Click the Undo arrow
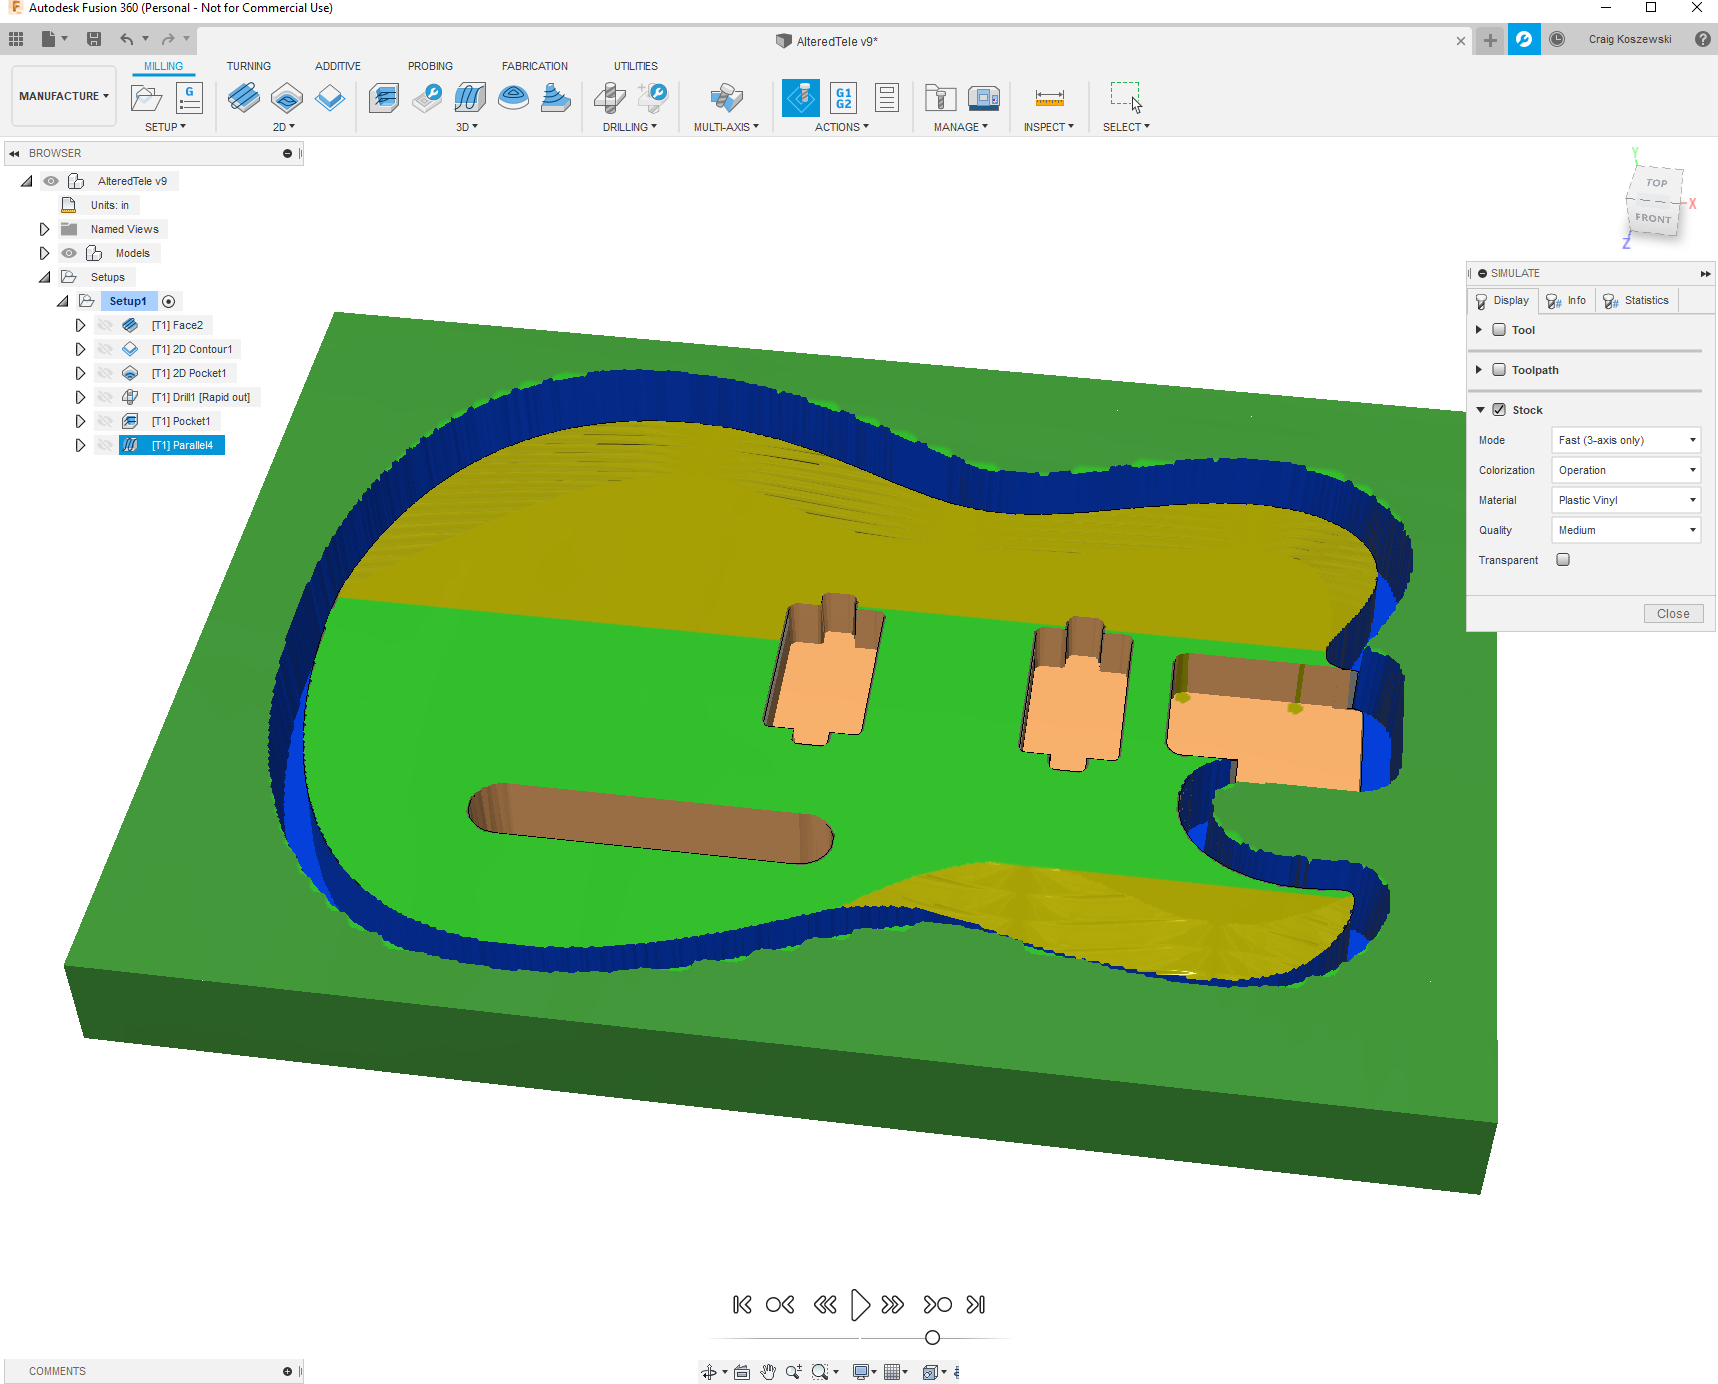 (126, 39)
